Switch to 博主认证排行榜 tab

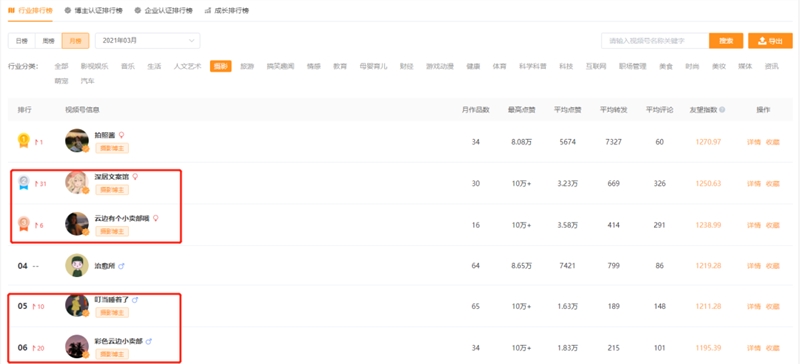point(94,11)
